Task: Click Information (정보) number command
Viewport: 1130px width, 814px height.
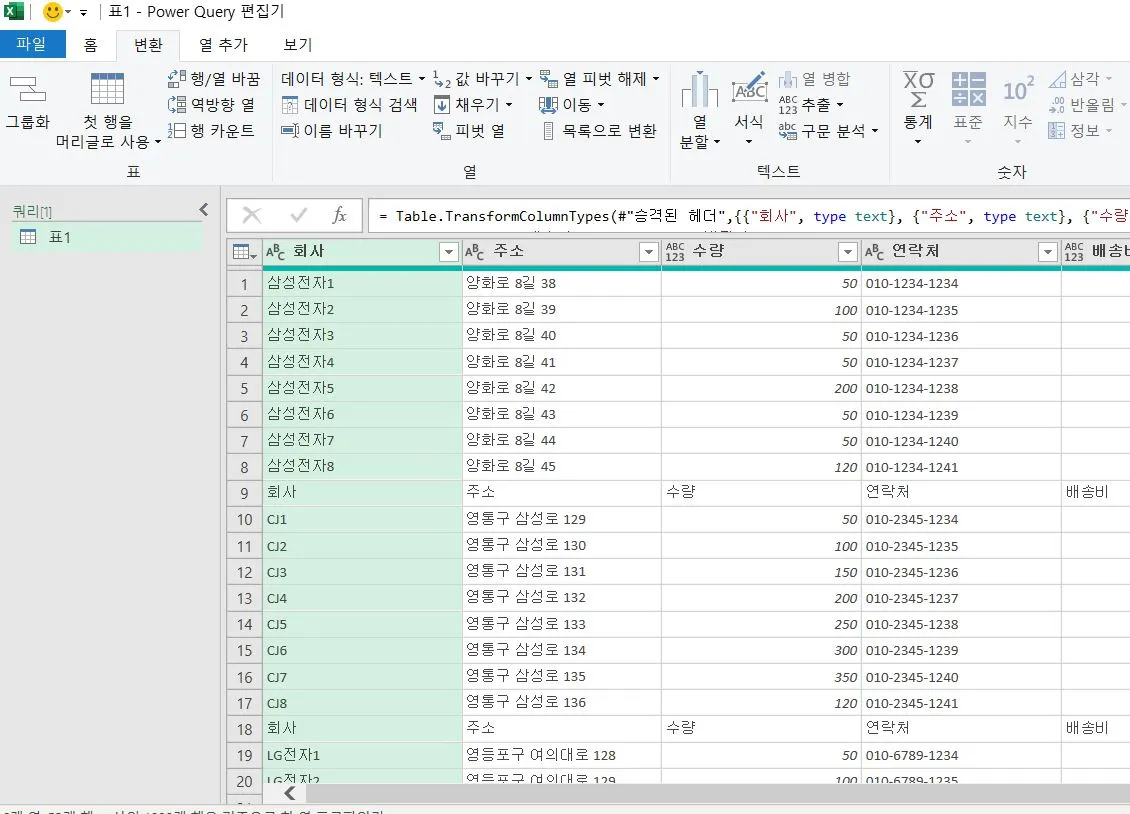Action: click(x=1080, y=130)
